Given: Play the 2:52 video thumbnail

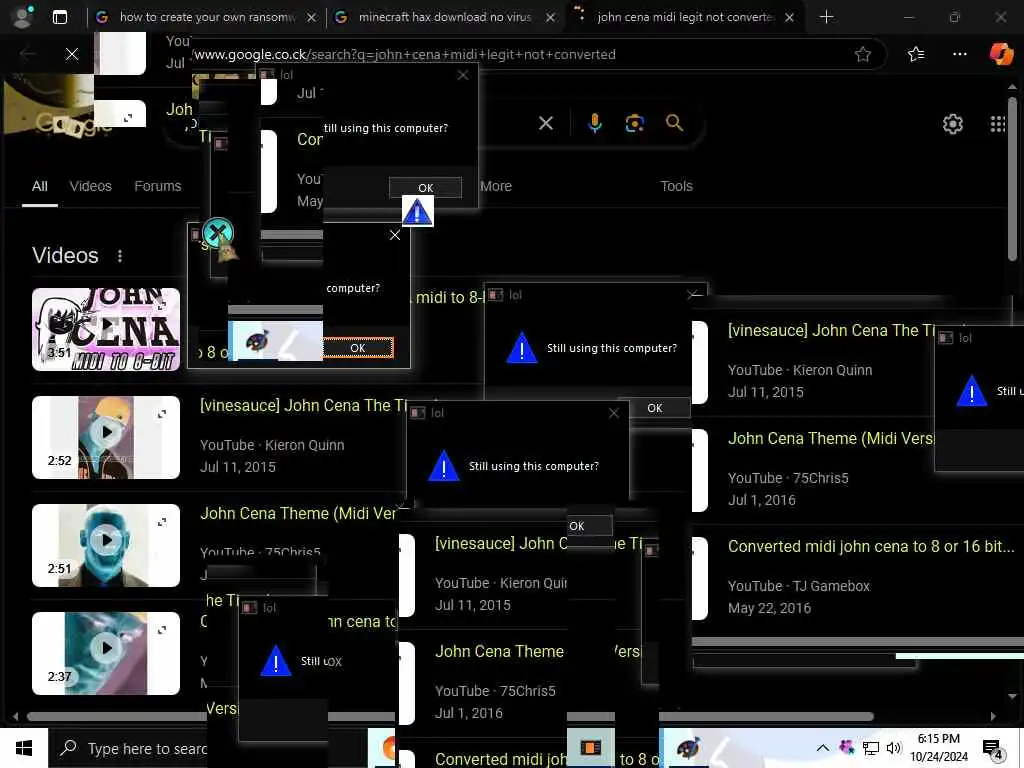Looking at the screenshot, I should tap(106, 437).
